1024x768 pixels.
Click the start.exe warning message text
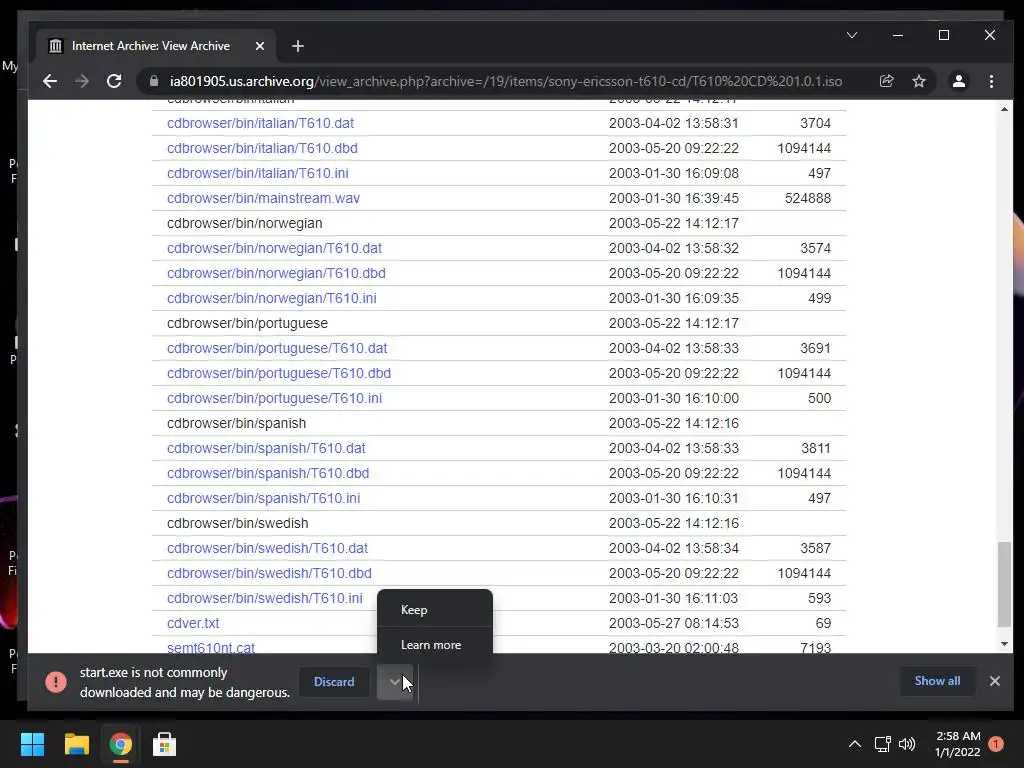point(185,682)
